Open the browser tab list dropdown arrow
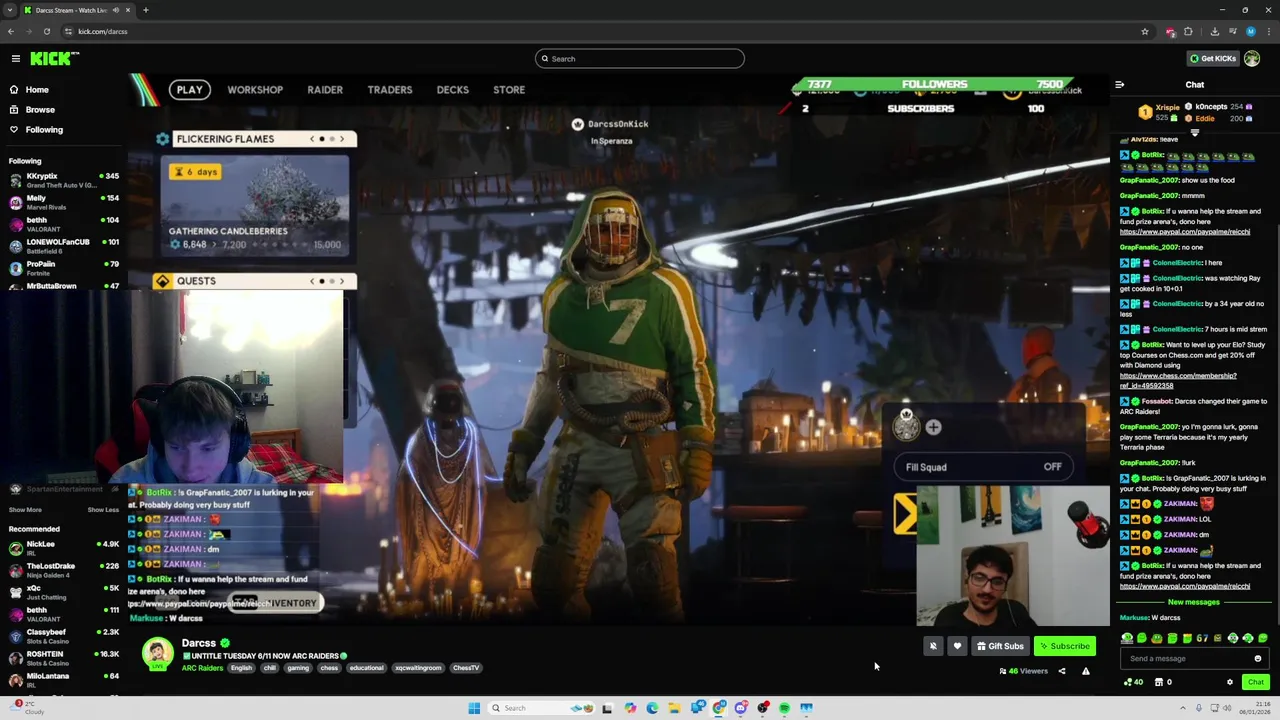Viewport: 1280px width, 720px height. pos(10,10)
